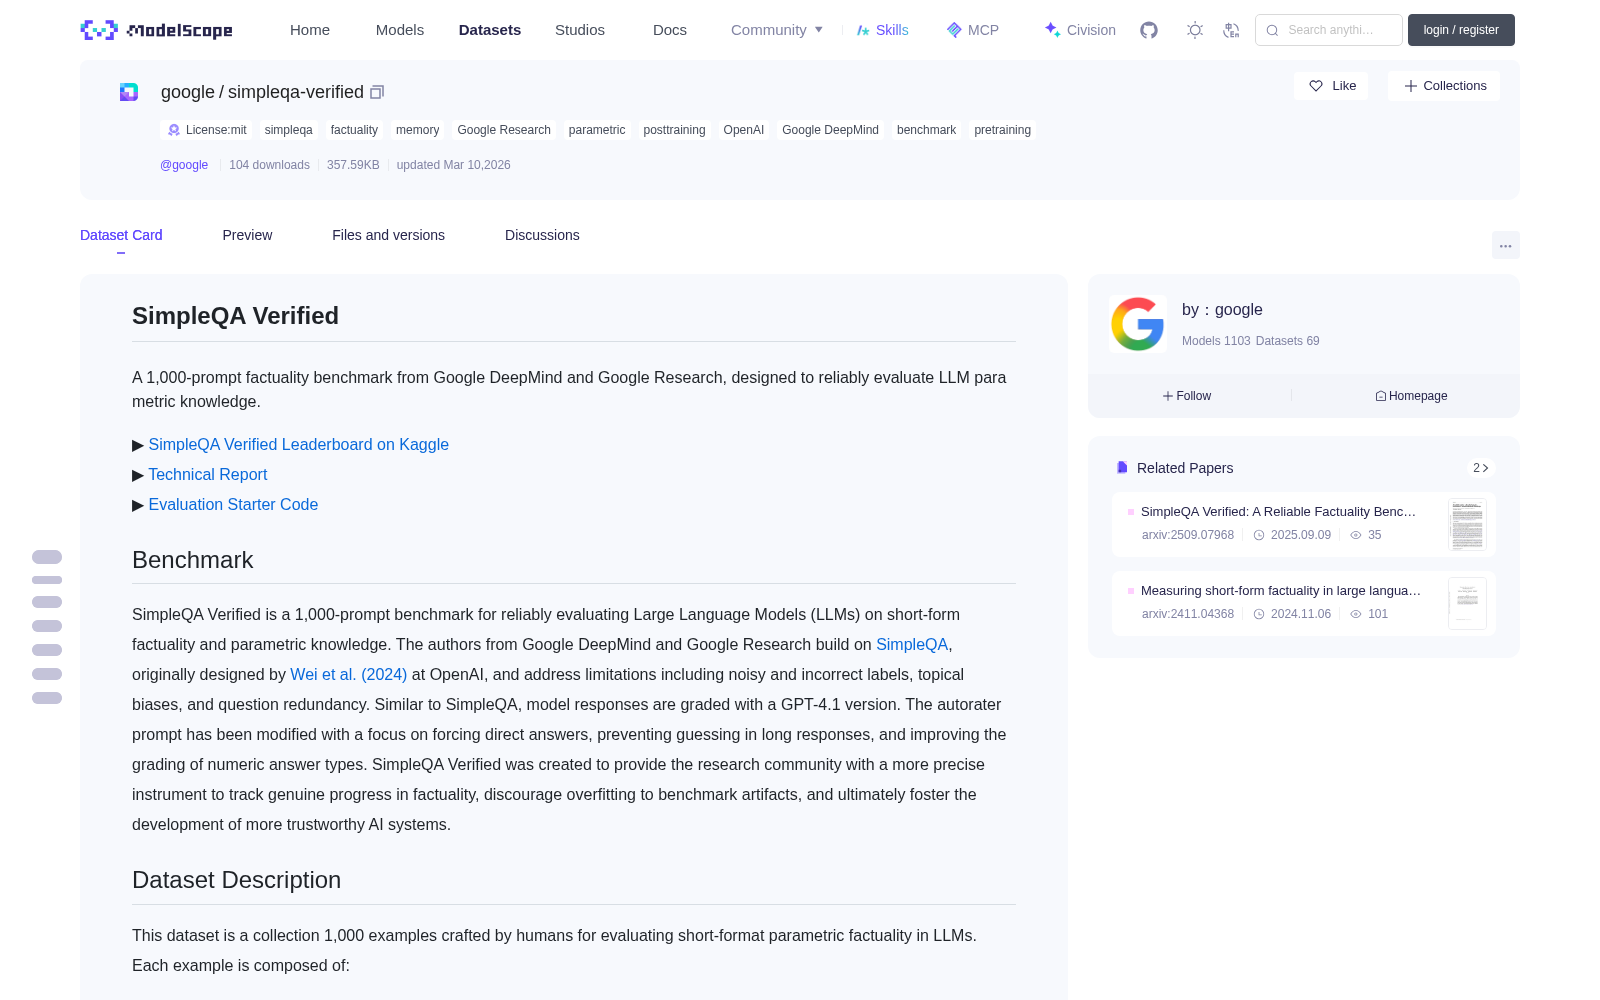Click the dataset avatar icon beside google/simpleqa-verified
Viewport: 1600px width, 1000px height.
coord(129,92)
